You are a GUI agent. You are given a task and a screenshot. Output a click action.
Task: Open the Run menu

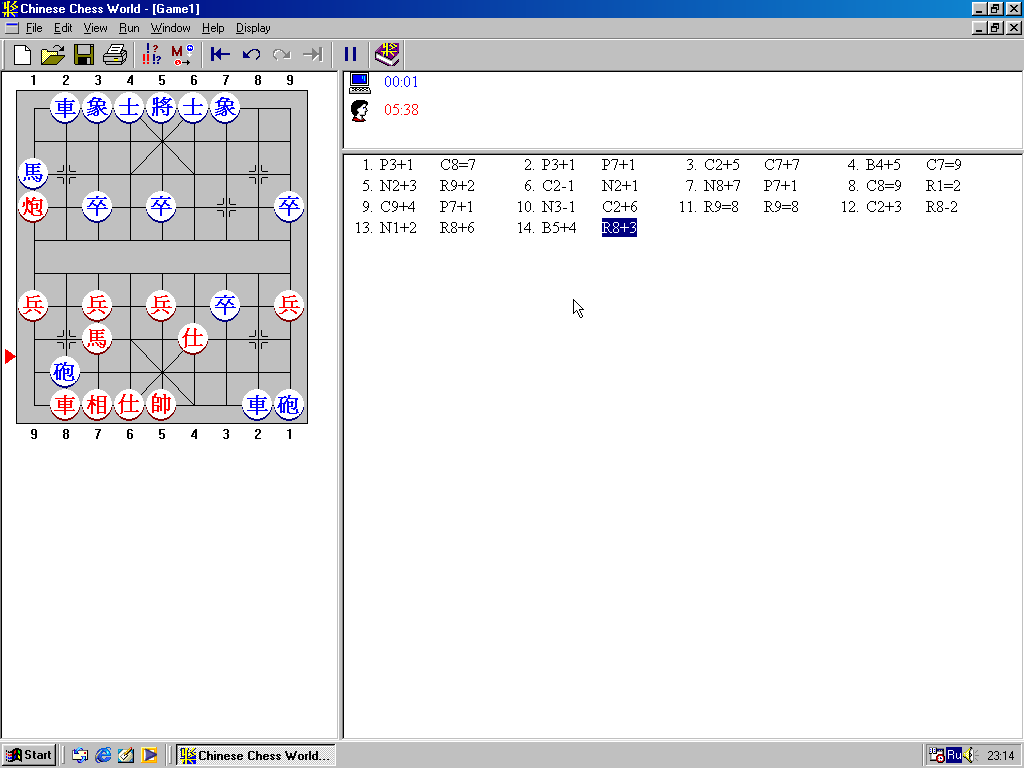click(129, 28)
